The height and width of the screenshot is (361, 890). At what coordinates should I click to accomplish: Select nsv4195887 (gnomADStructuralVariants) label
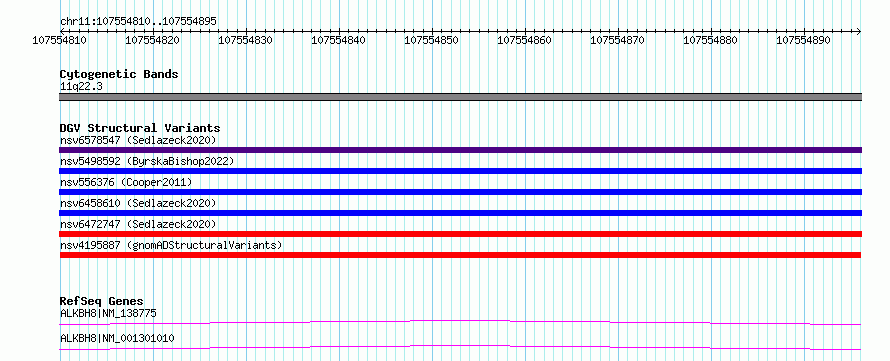click(171, 245)
